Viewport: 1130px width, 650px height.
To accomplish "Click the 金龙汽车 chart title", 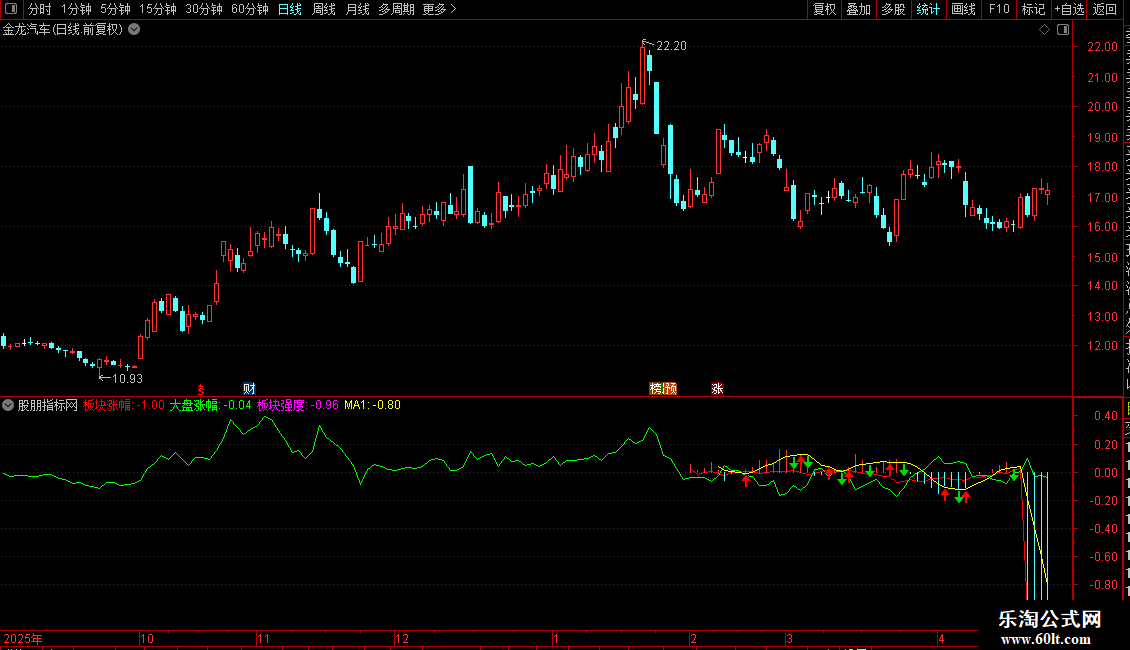I will [x=63, y=30].
